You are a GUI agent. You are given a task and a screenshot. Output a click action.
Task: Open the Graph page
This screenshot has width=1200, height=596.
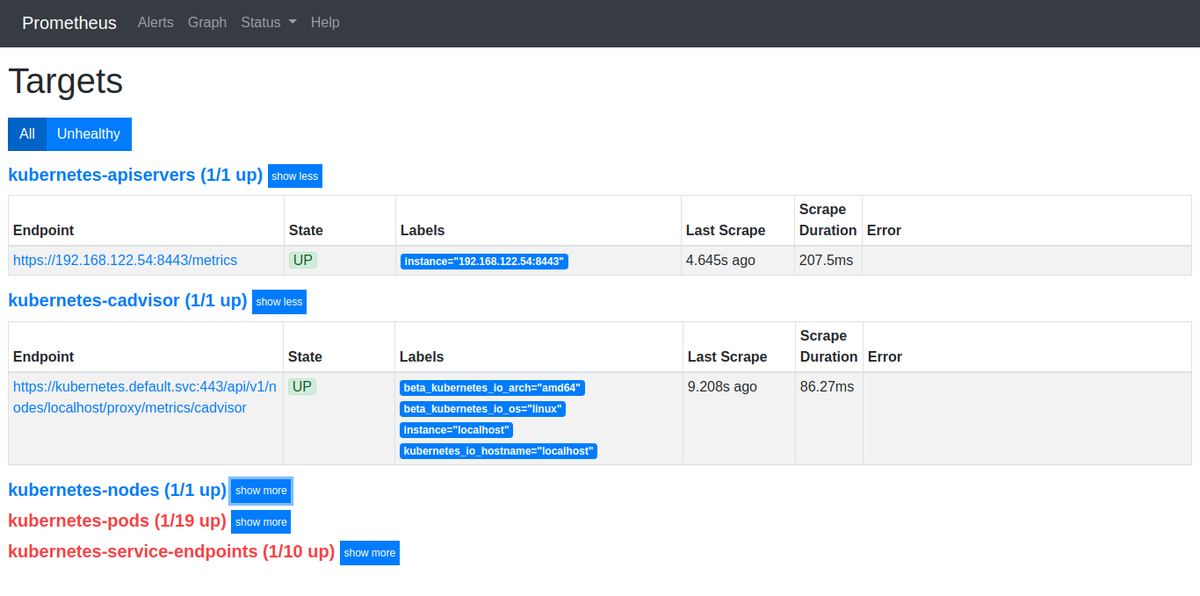click(x=207, y=22)
